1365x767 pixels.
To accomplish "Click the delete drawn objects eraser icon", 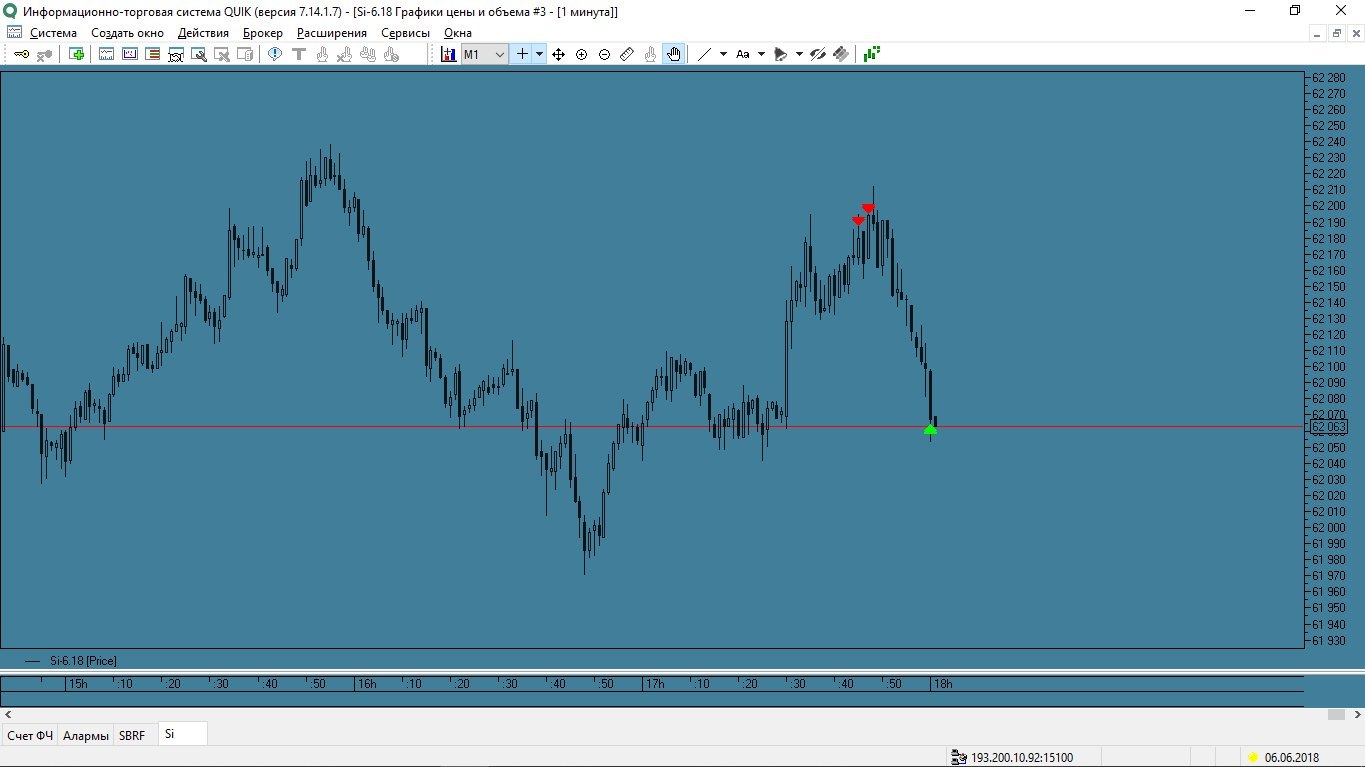I will pos(841,54).
